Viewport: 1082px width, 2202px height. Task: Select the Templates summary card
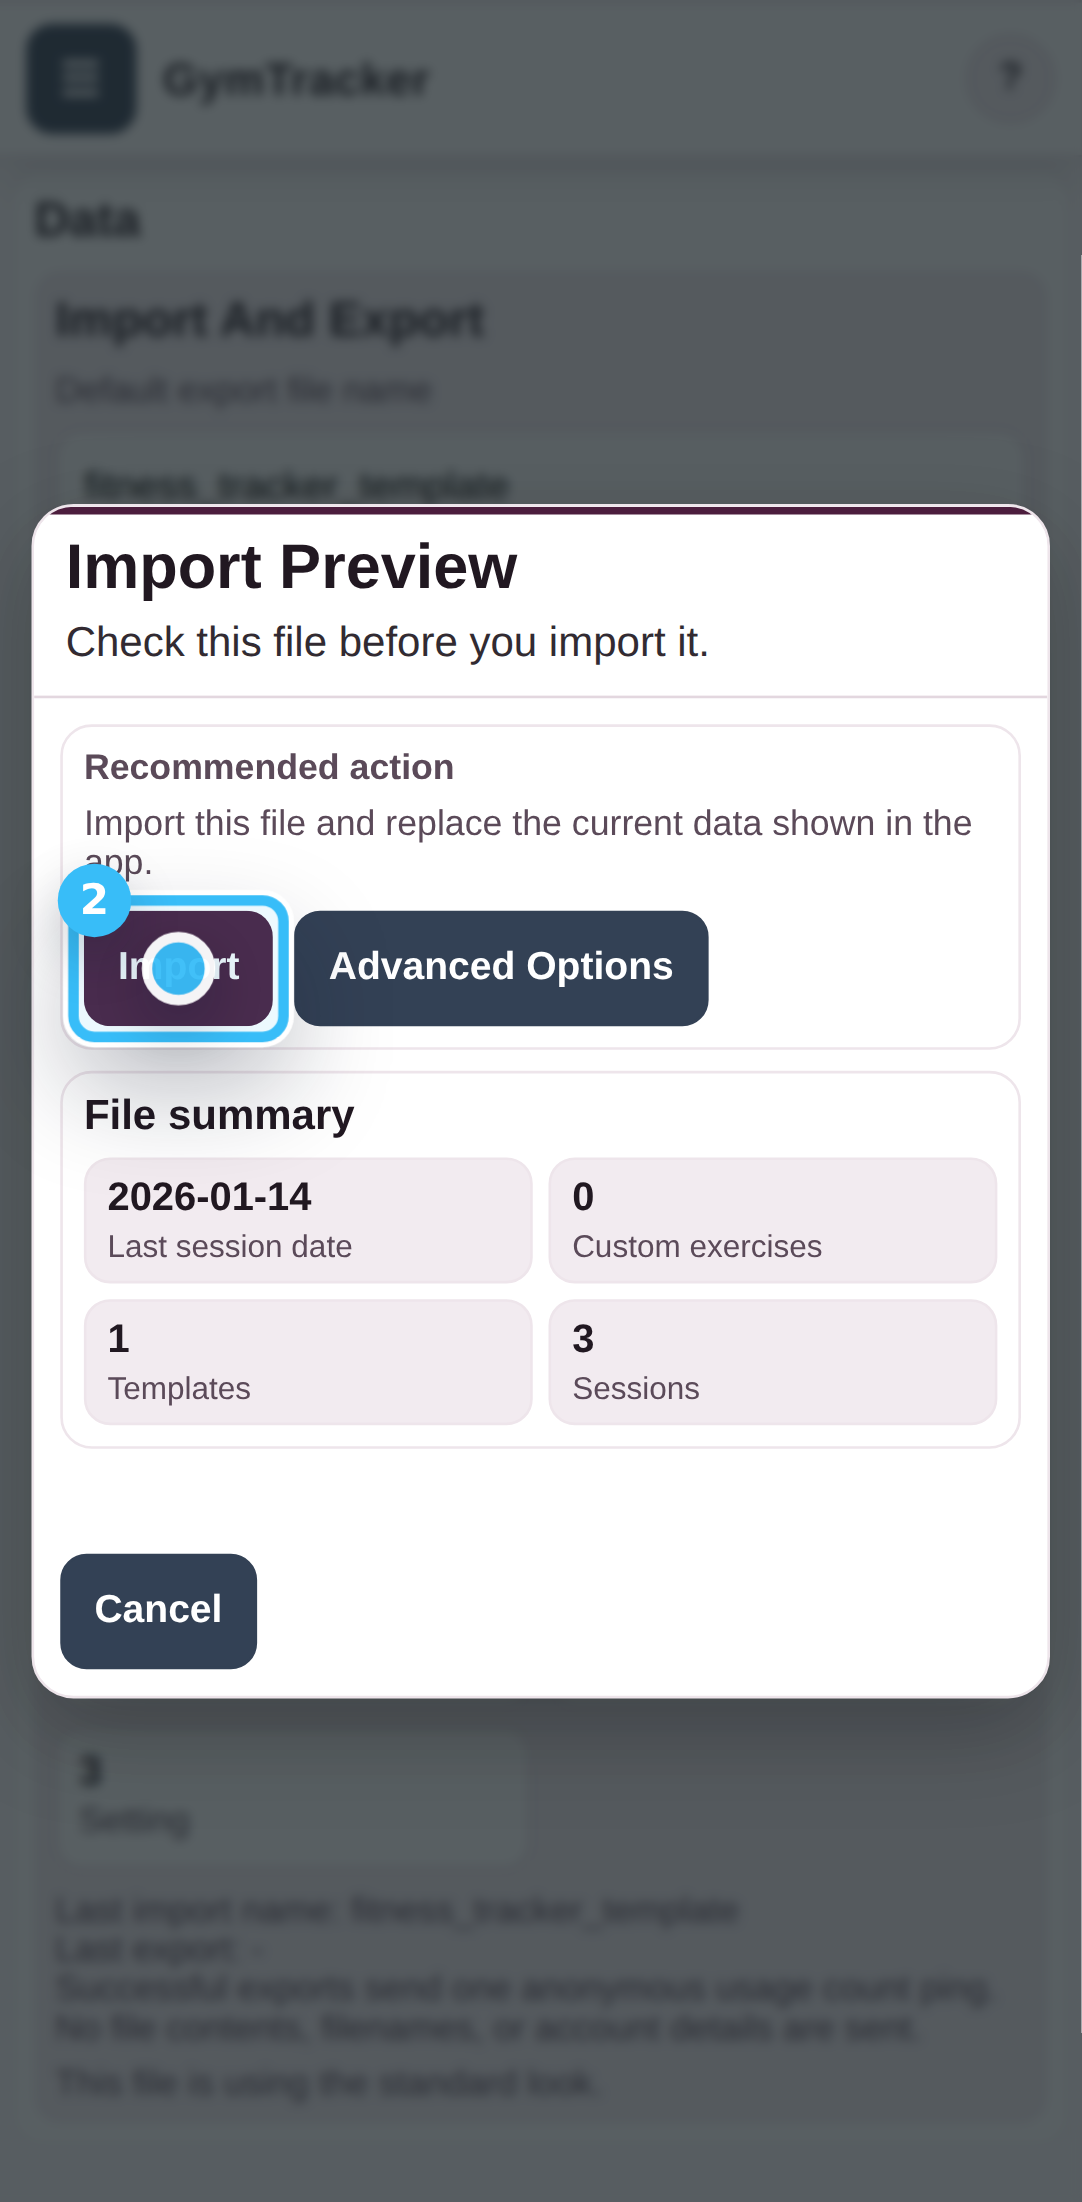[307, 1361]
